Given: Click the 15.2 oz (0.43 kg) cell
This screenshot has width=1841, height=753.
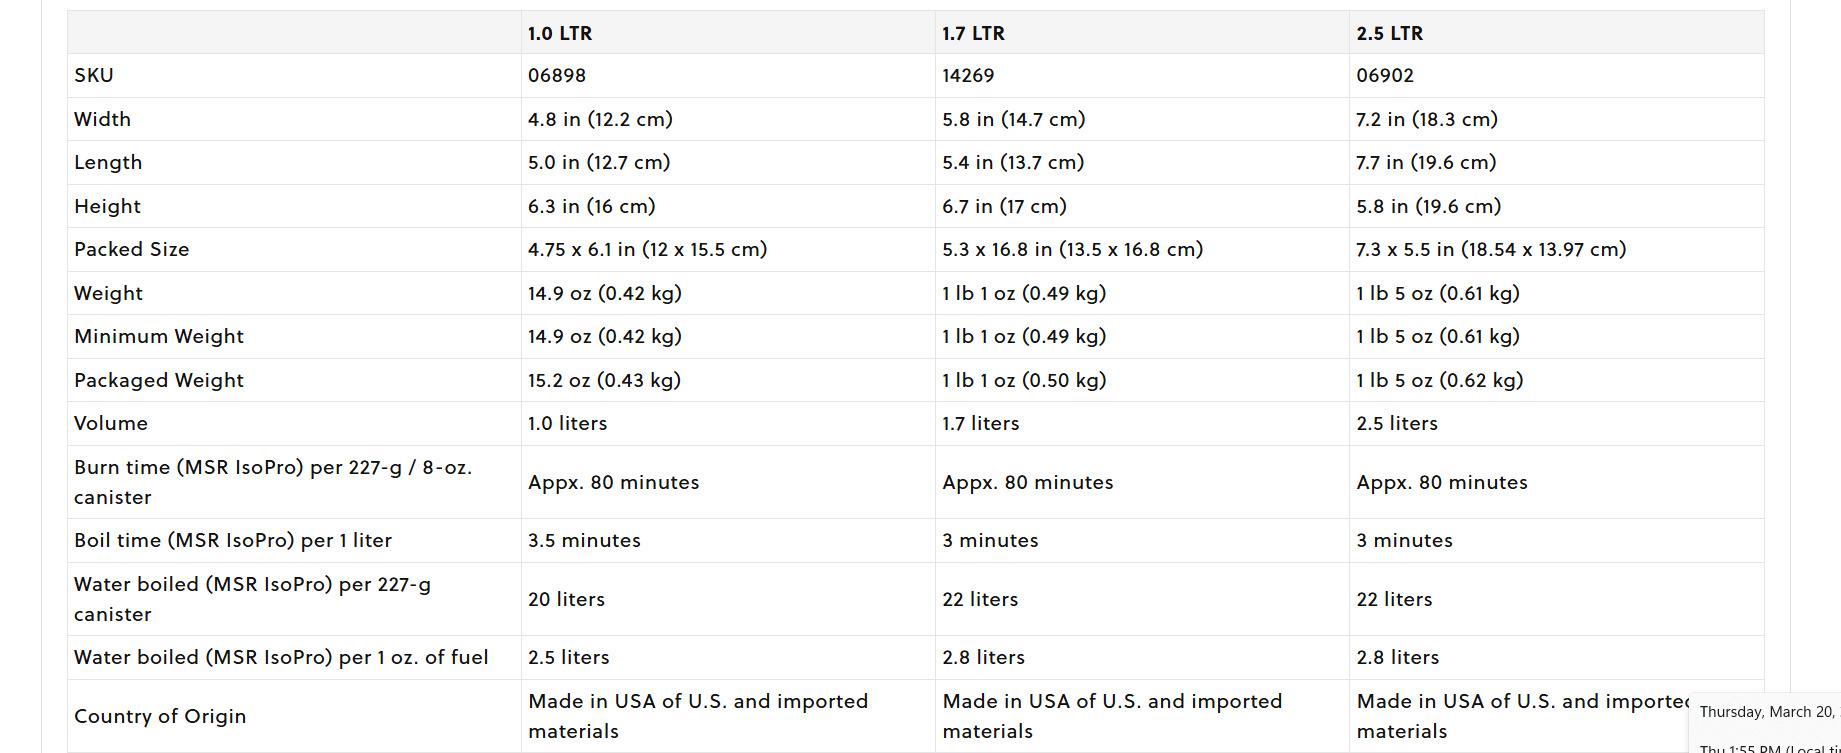Looking at the screenshot, I should (604, 380).
